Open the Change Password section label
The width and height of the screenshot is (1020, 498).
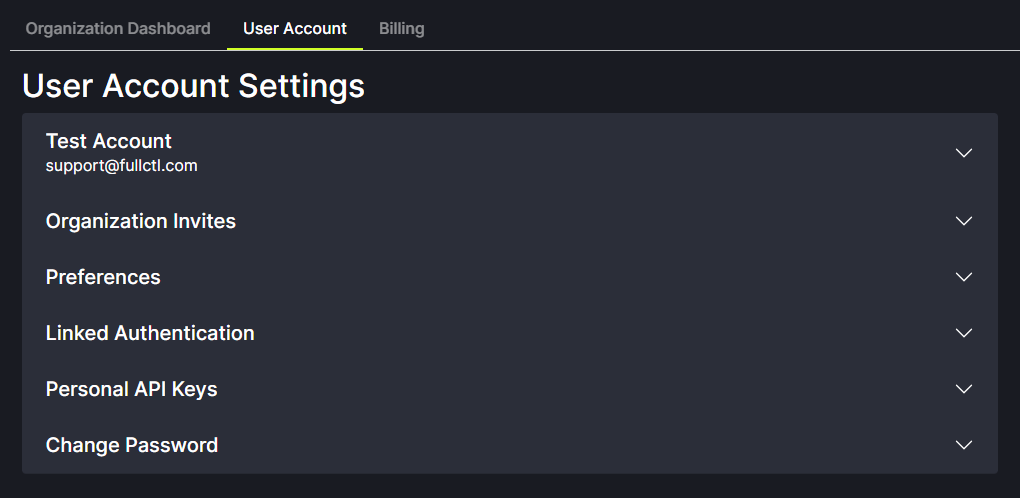tap(132, 445)
